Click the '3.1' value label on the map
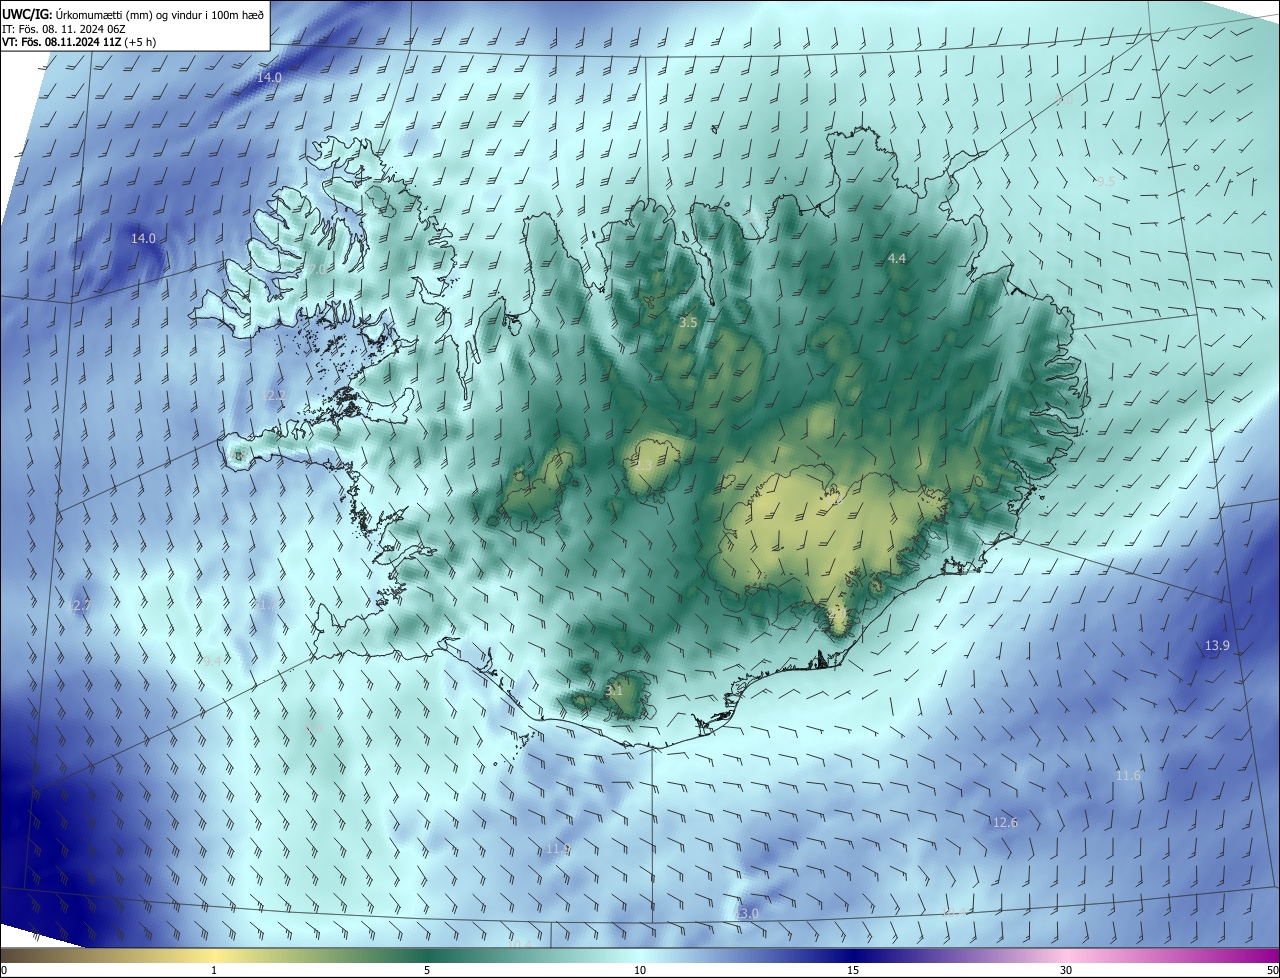 pos(615,690)
